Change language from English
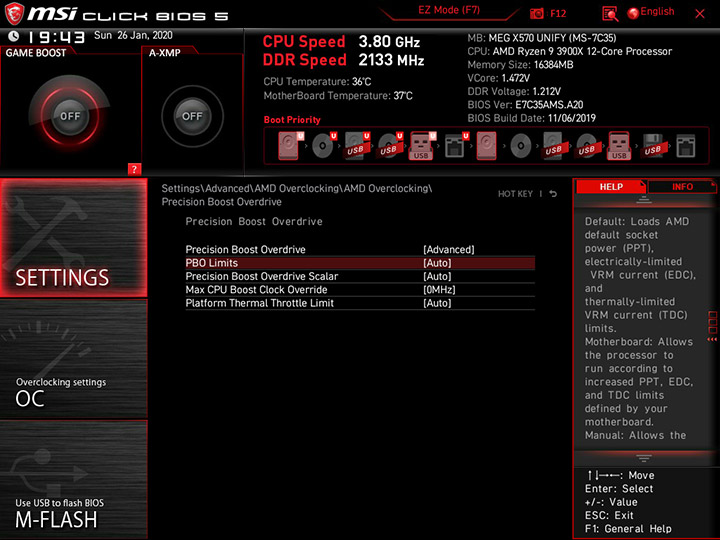 click(651, 12)
